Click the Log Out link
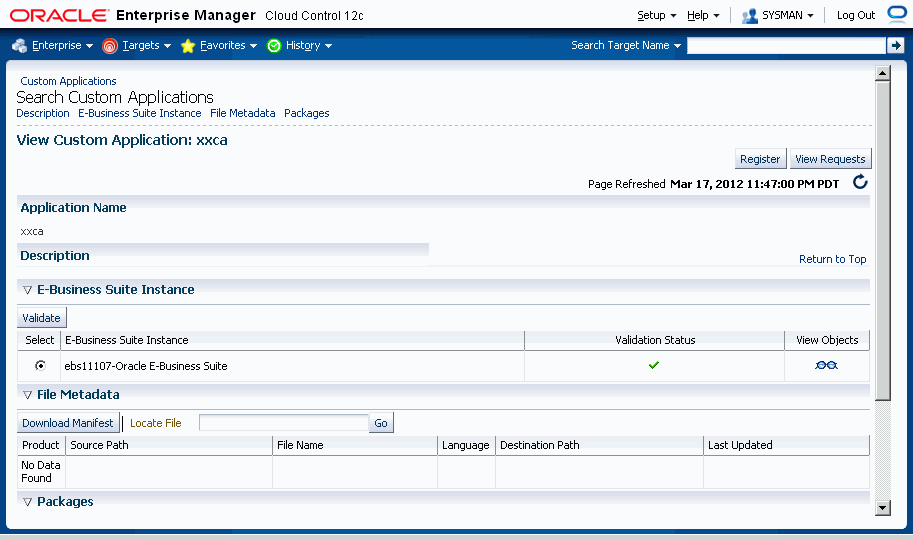This screenshot has width=913, height=540. tap(855, 15)
